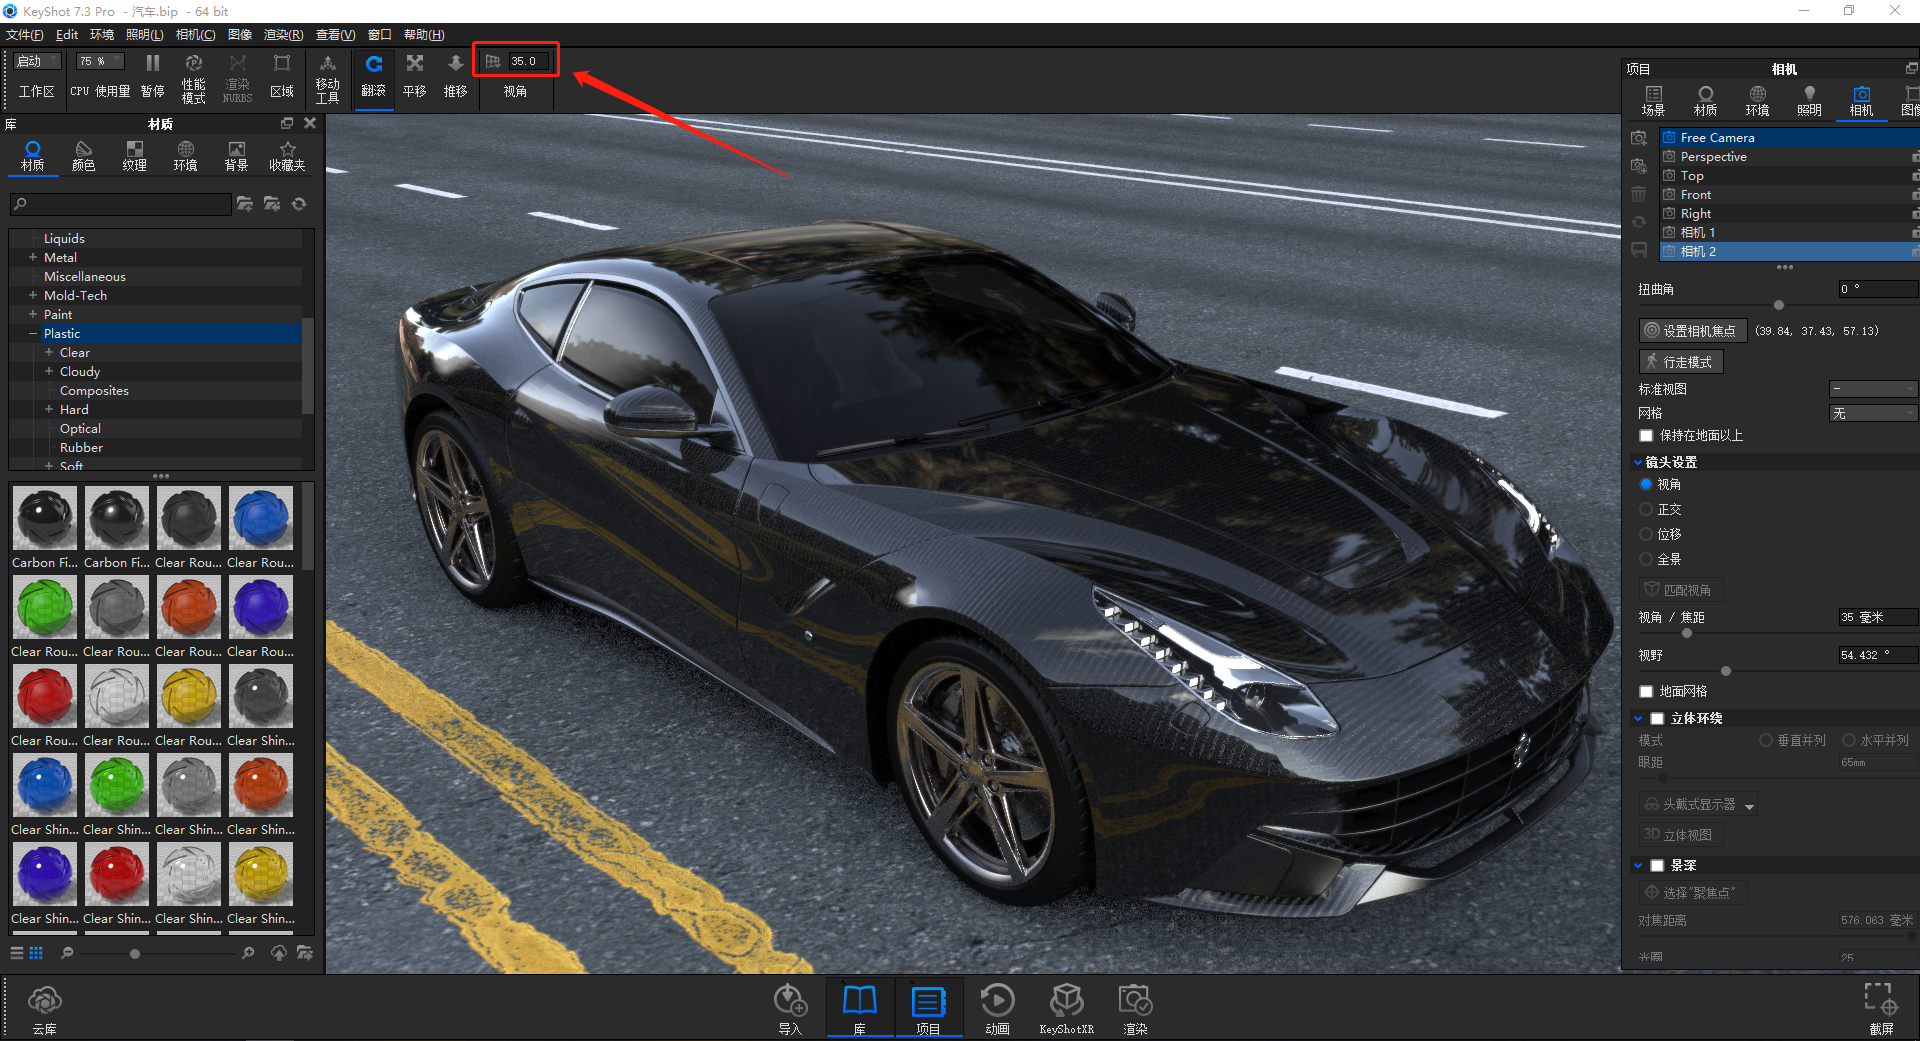Click the delete camera trash icon
1920x1041 pixels.
click(1639, 194)
